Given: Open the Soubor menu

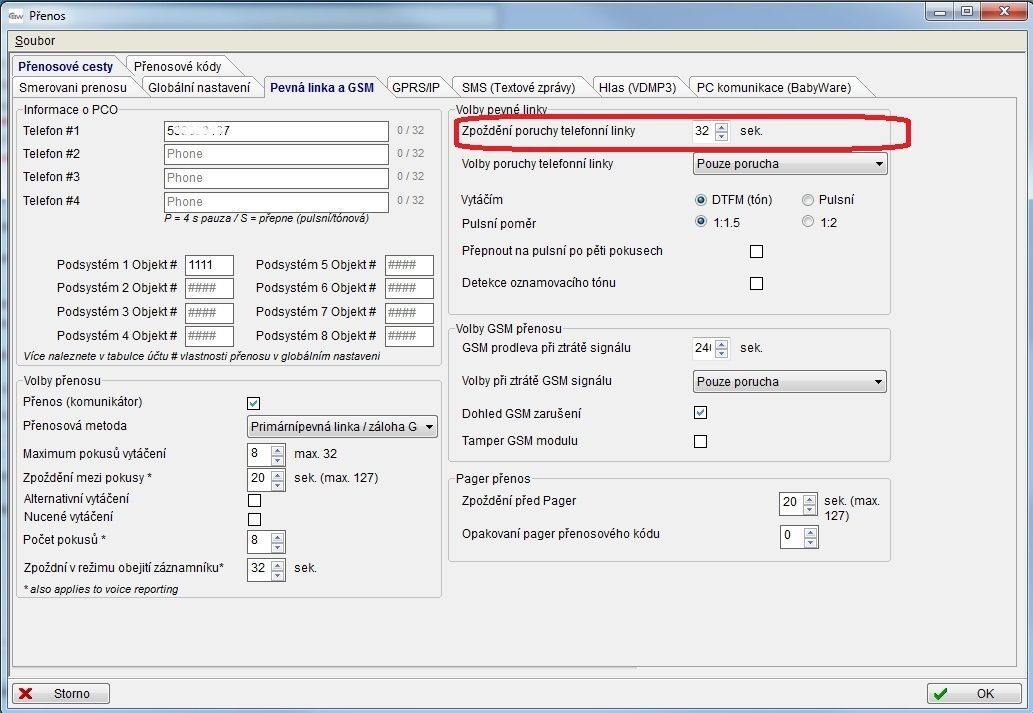Looking at the screenshot, I should [x=35, y=41].
